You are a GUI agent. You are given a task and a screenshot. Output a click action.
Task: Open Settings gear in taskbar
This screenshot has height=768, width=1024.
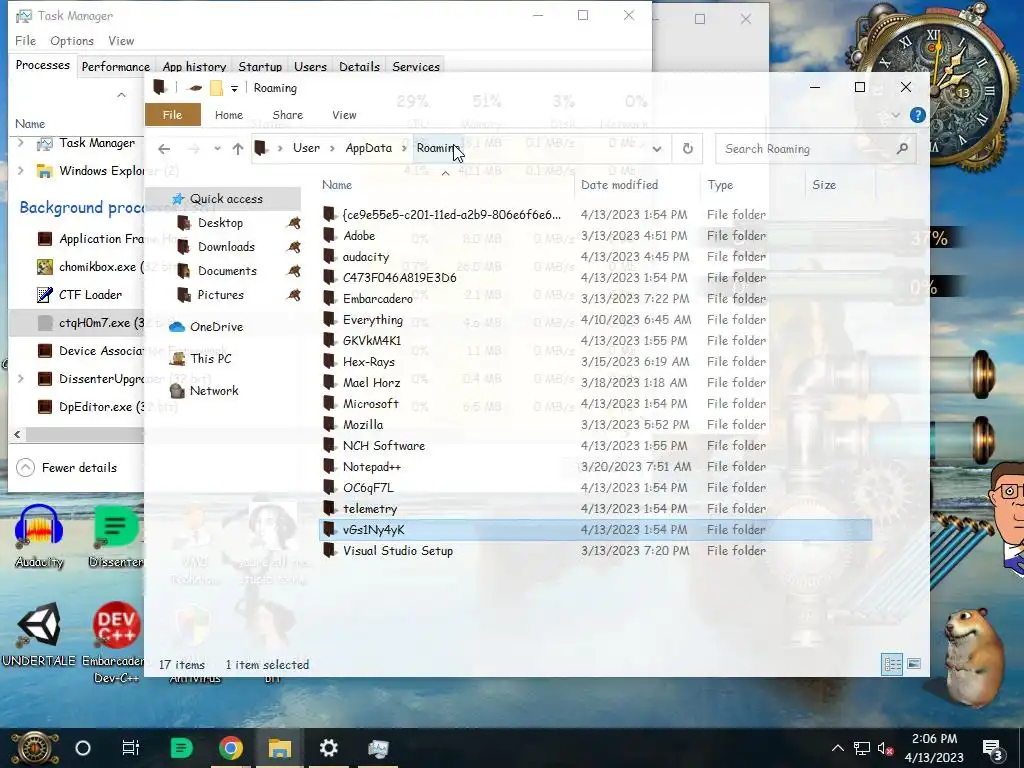pos(328,748)
